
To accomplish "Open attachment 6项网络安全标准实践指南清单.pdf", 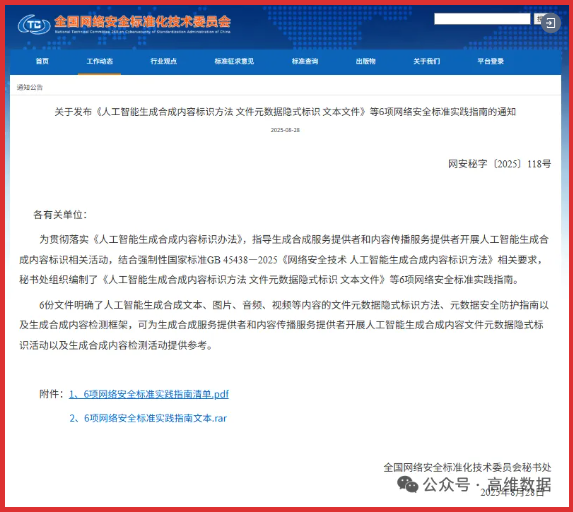I will click(149, 394).
